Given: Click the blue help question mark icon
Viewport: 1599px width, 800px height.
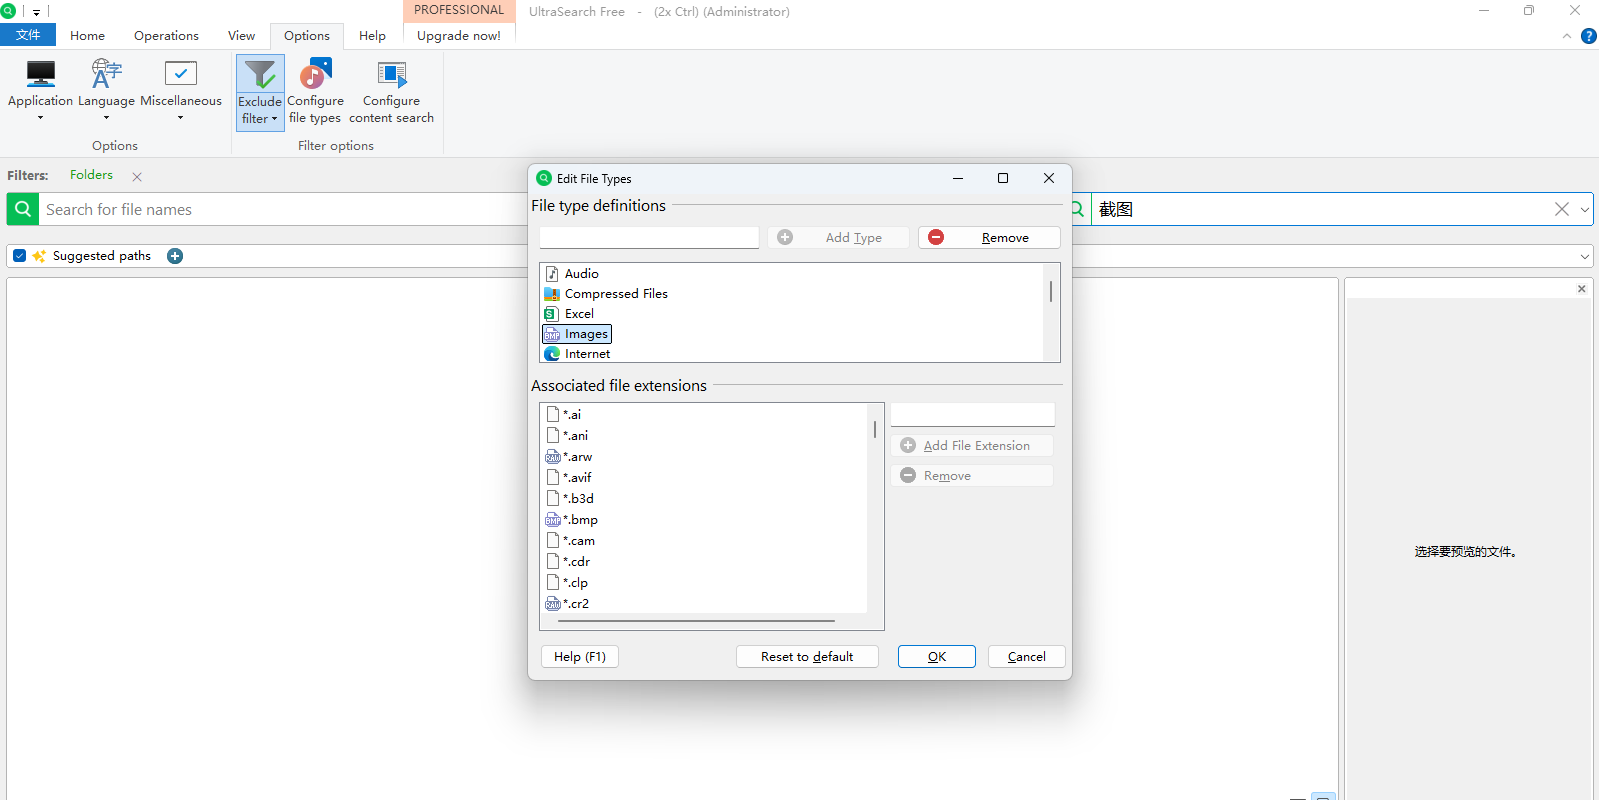Looking at the screenshot, I should [x=1588, y=36].
